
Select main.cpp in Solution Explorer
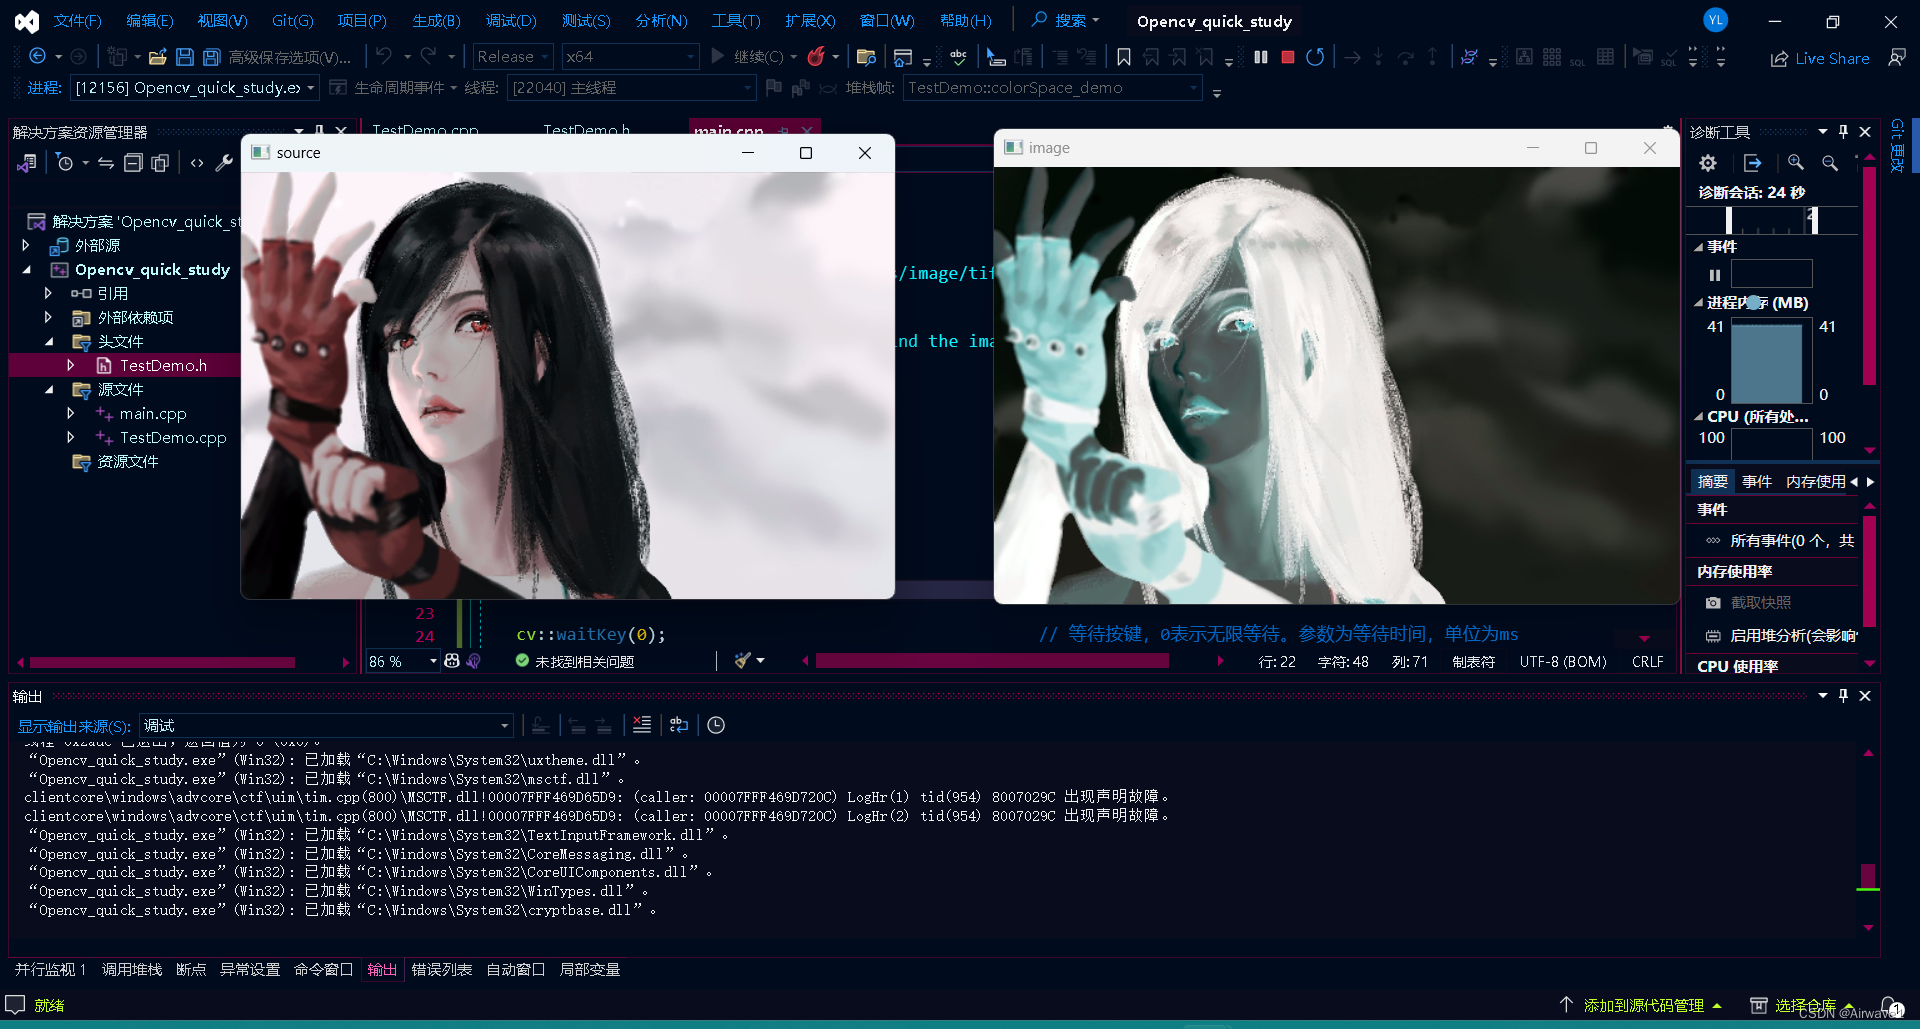pos(153,413)
